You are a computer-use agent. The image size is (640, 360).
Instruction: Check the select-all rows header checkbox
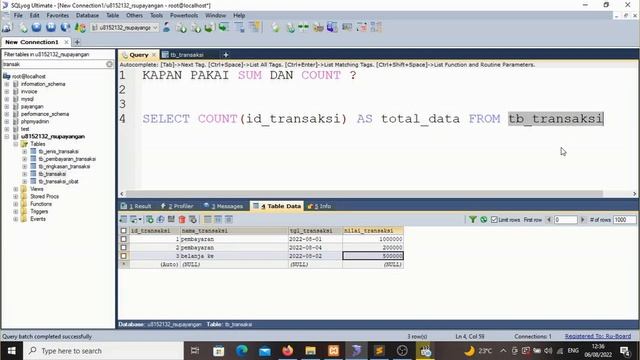pos(124,231)
